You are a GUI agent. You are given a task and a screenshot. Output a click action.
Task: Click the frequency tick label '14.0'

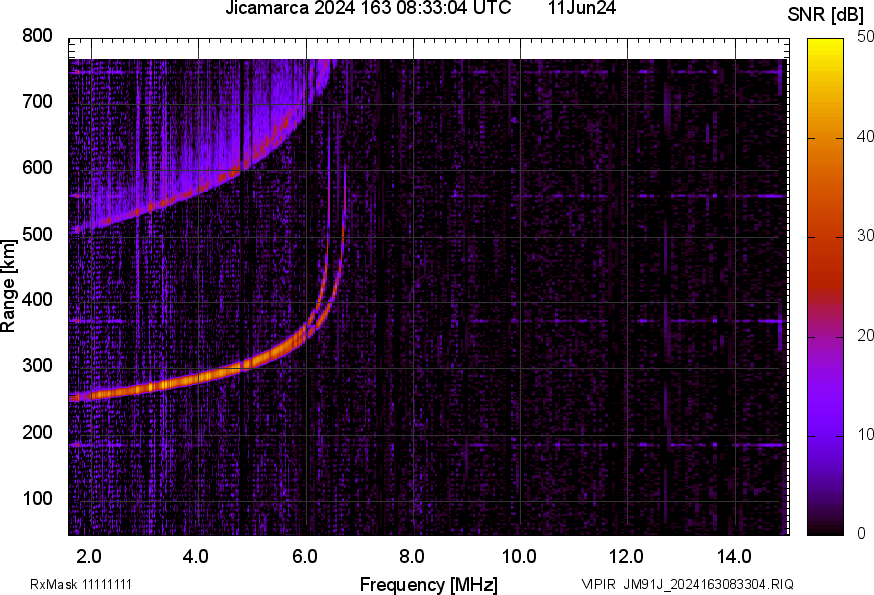click(734, 557)
